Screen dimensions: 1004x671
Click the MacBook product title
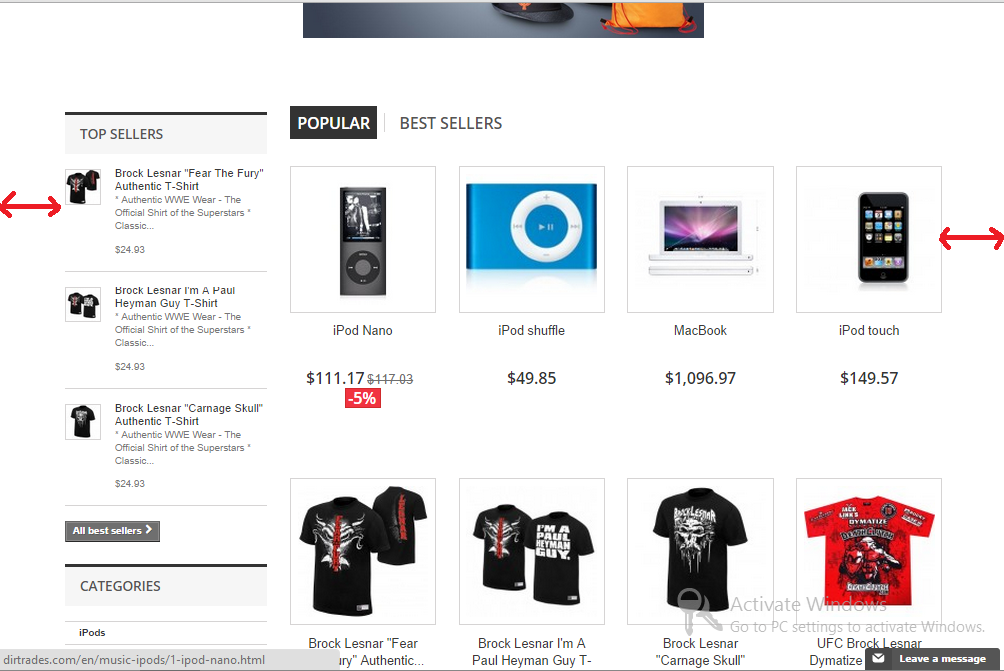point(700,330)
